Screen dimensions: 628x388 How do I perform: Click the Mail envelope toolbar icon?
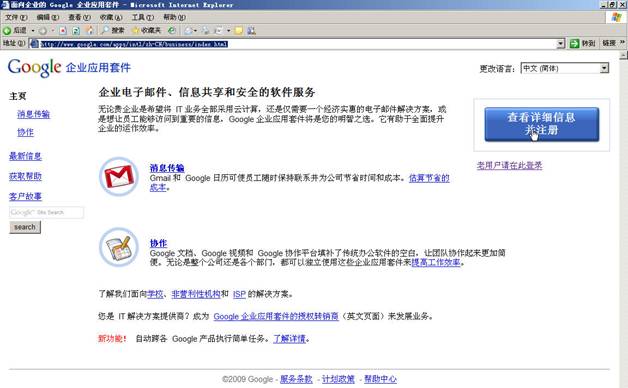(x=188, y=30)
